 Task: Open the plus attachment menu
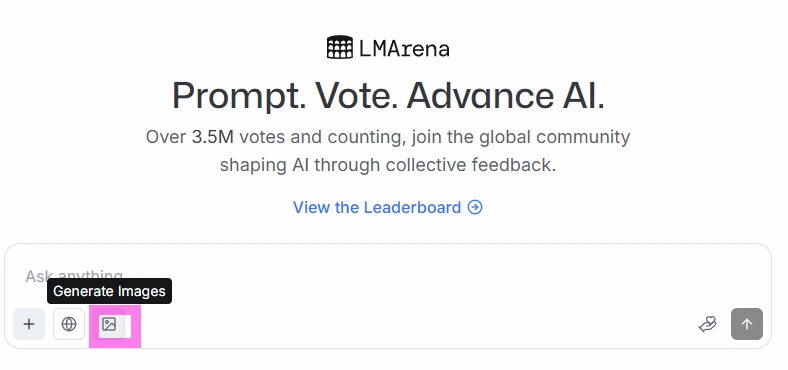tap(29, 324)
